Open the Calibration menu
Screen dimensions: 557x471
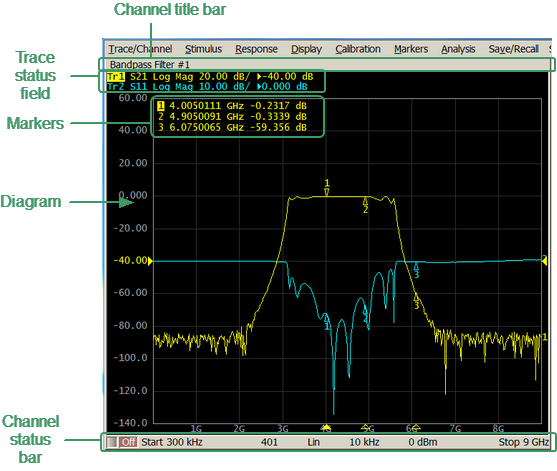(x=358, y=49)
